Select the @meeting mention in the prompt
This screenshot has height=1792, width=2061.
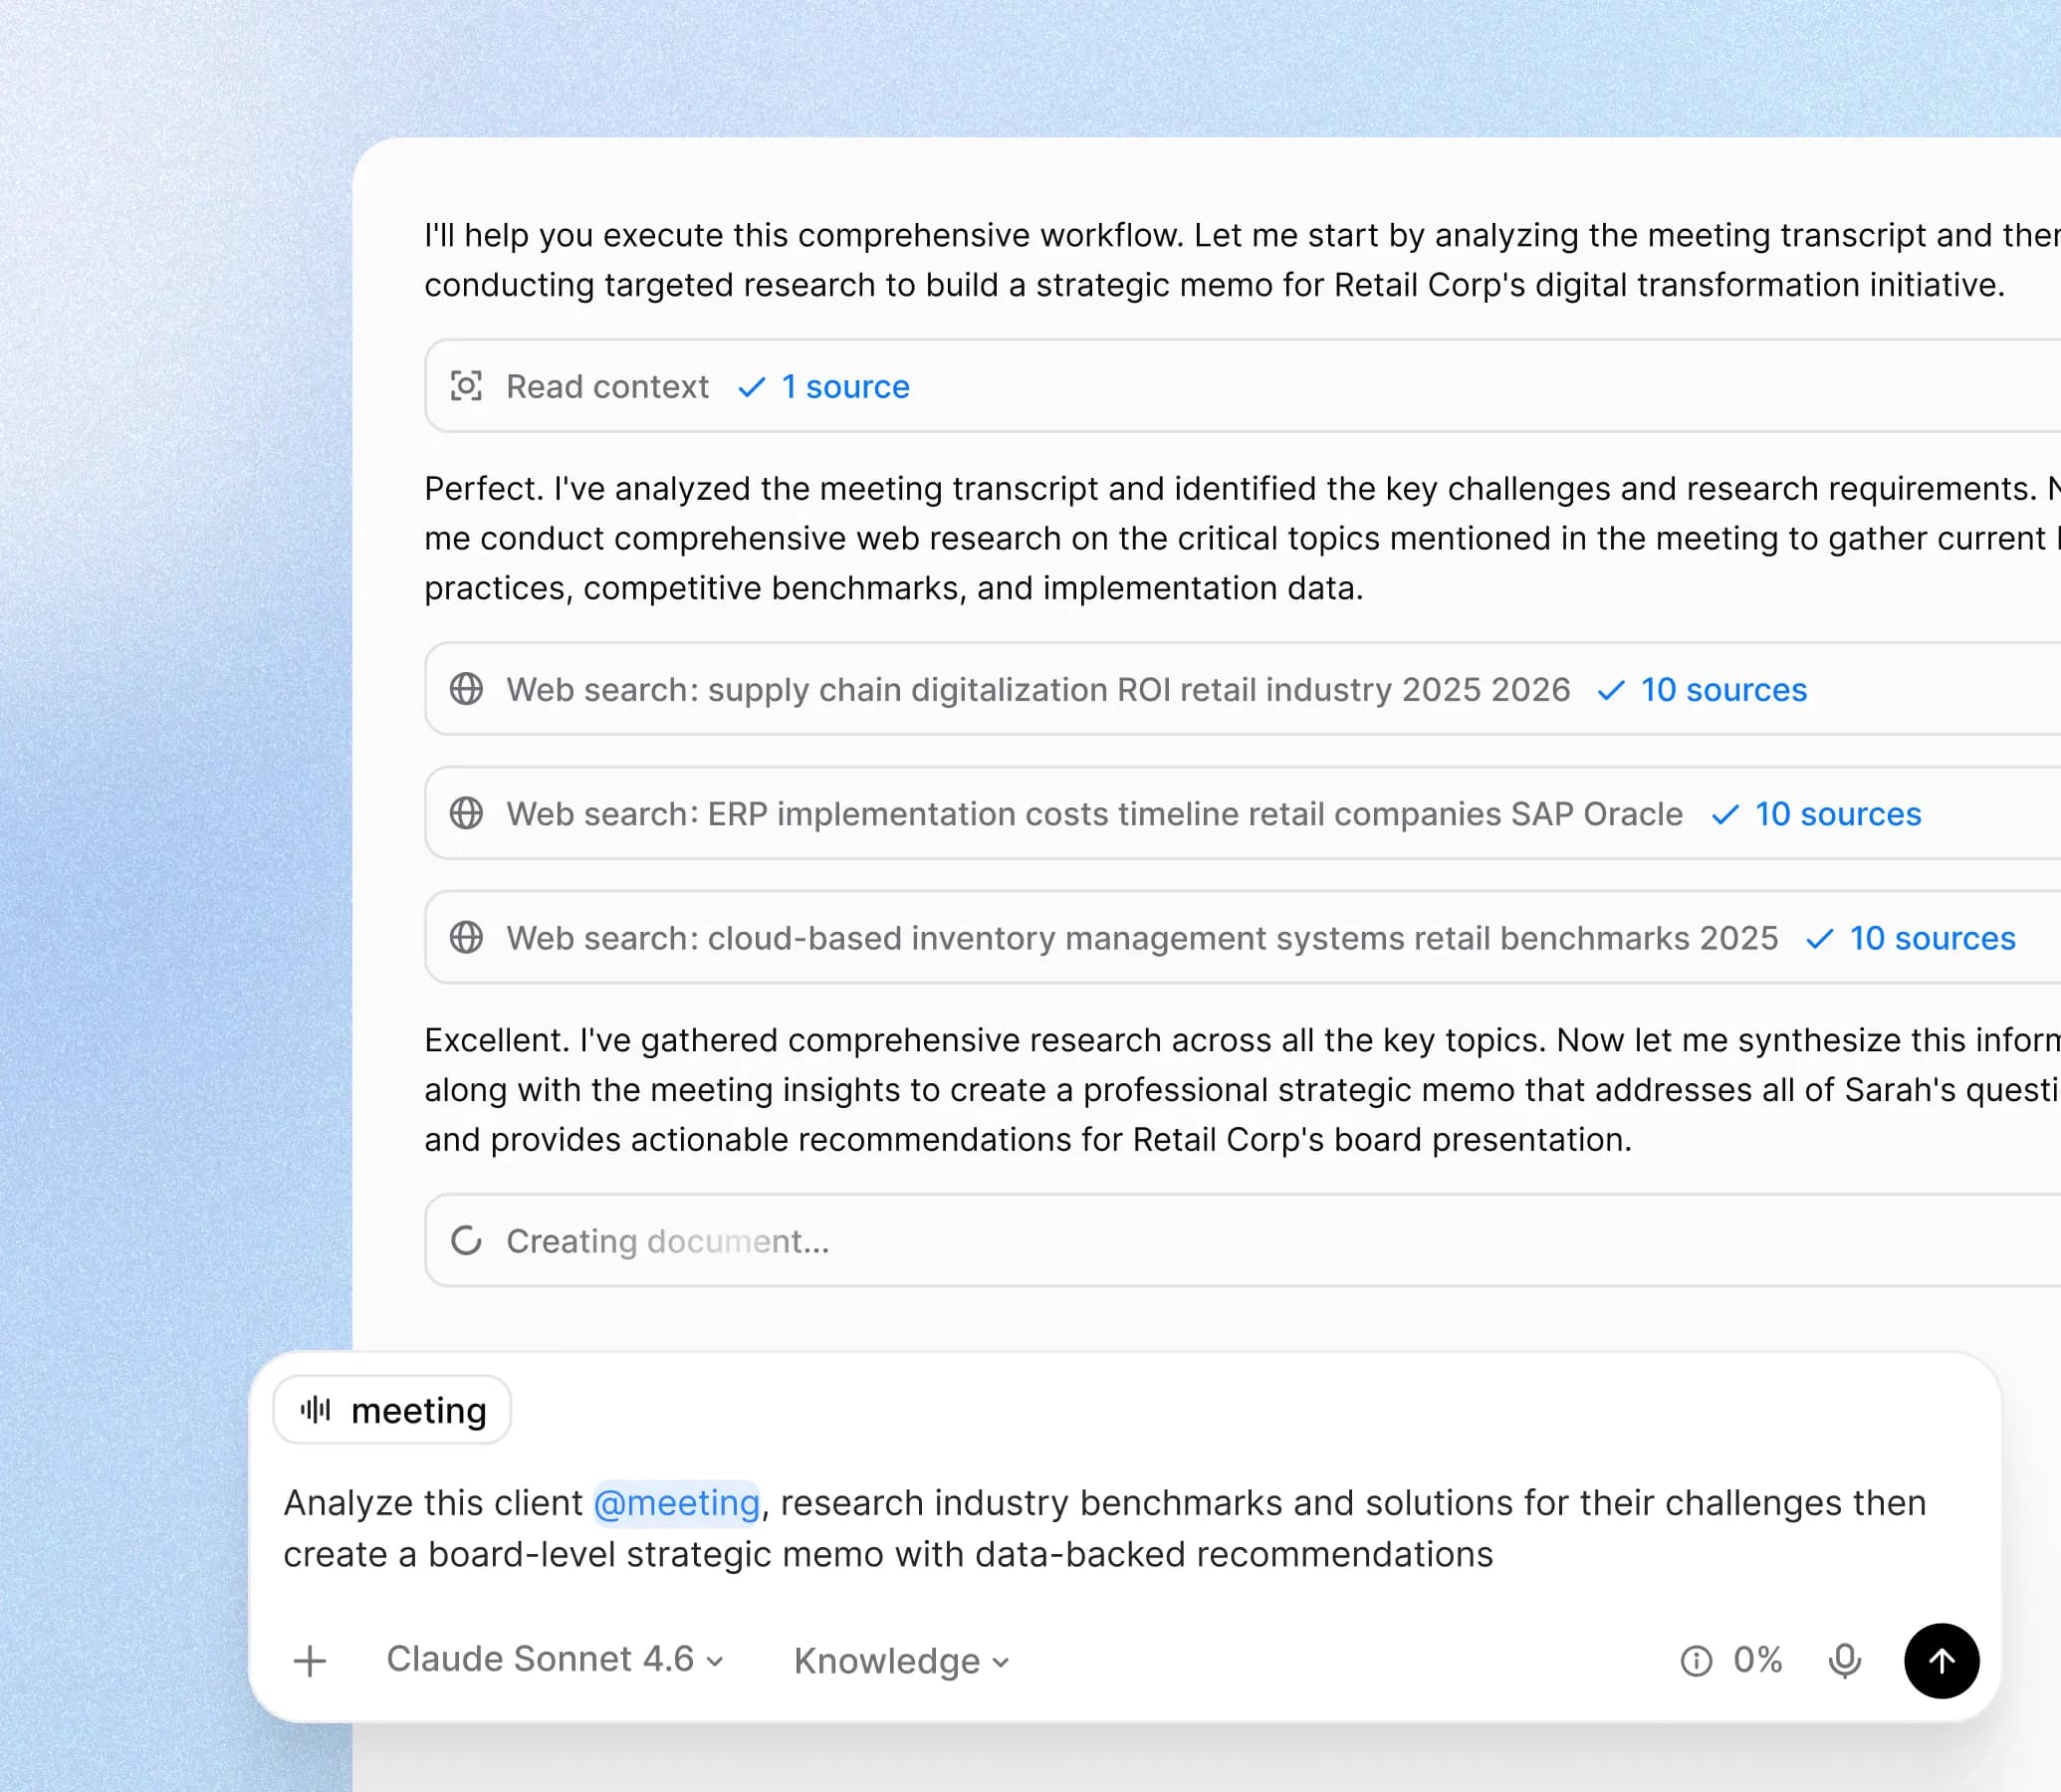676,1502
